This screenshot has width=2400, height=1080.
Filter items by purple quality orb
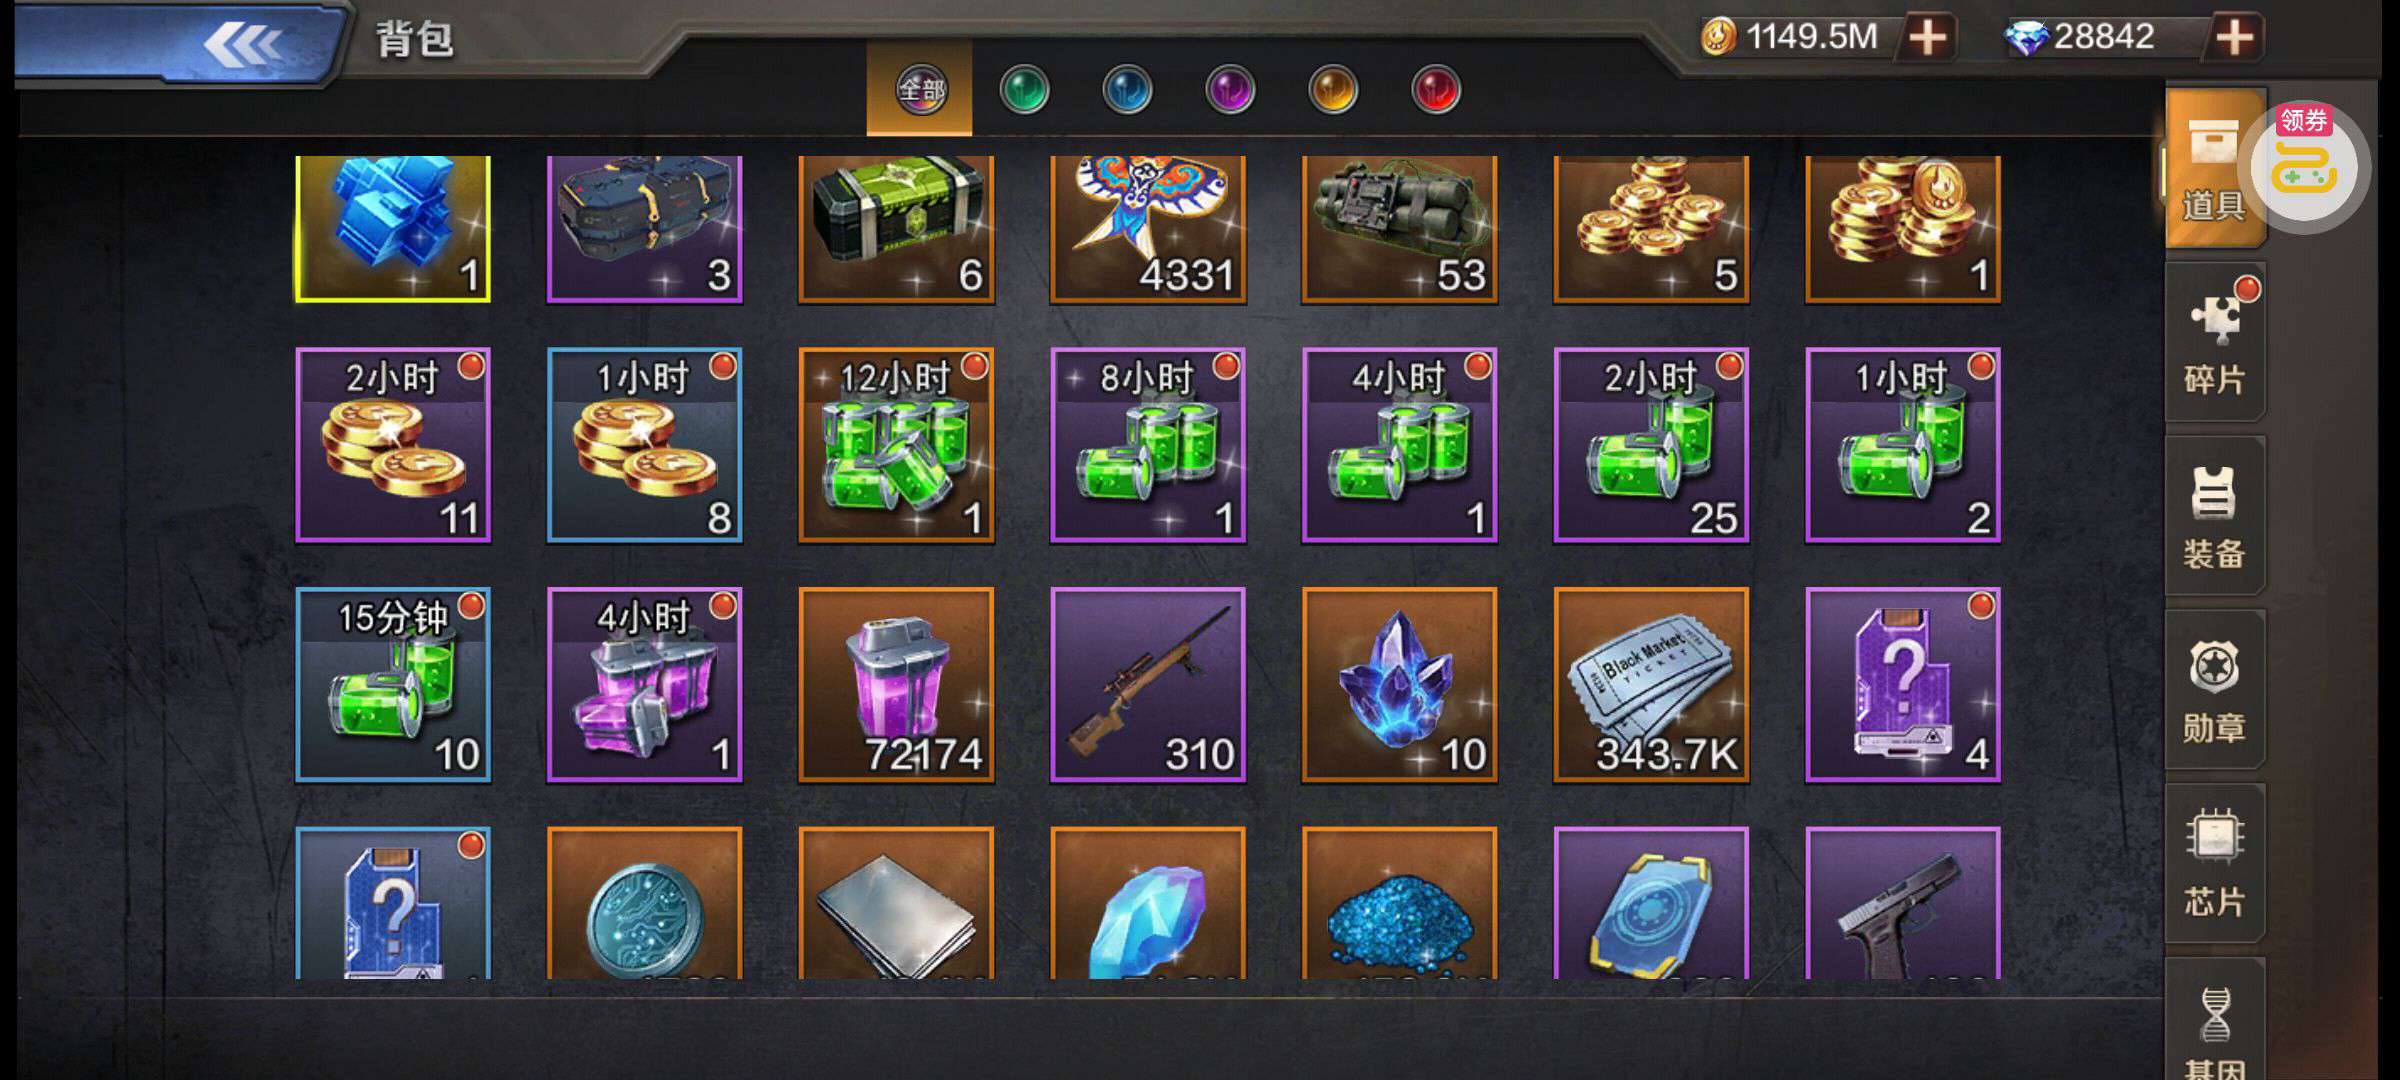[1230, 90]
